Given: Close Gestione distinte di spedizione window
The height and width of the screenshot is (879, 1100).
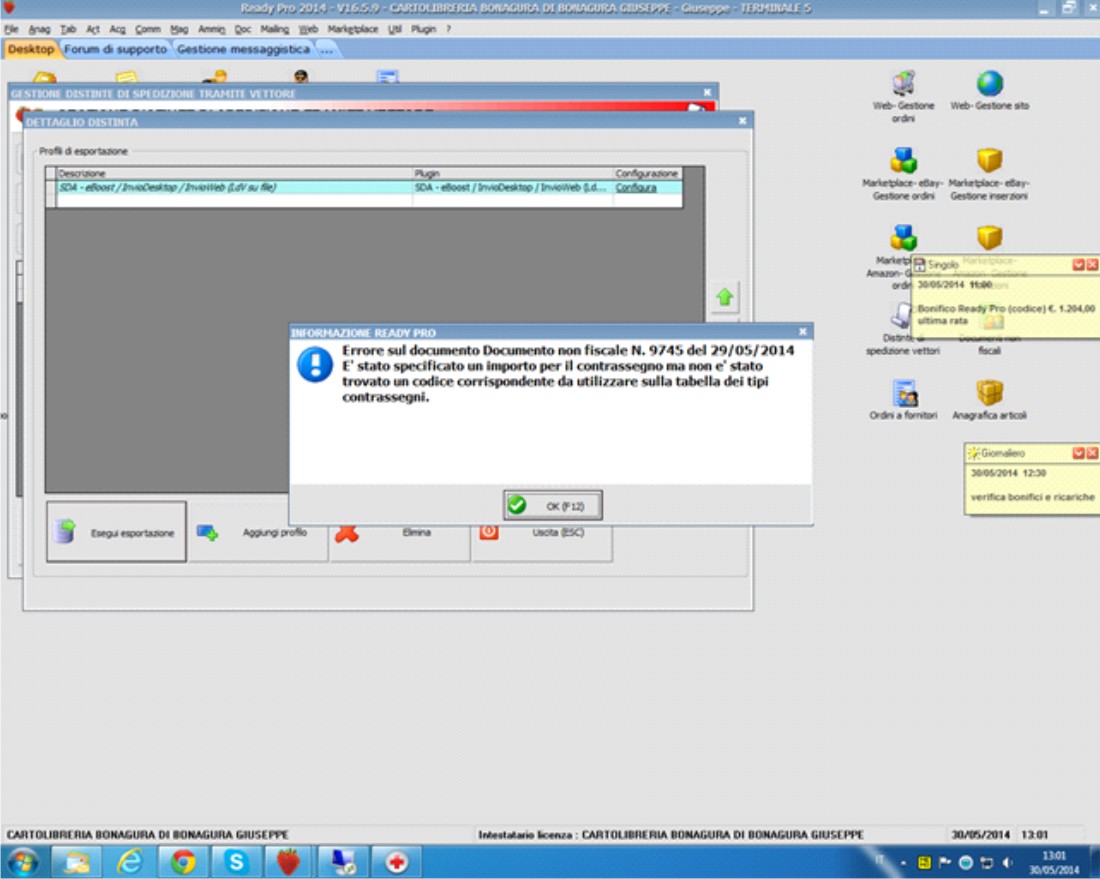Looking at the screenshot, I should (707, 92).
